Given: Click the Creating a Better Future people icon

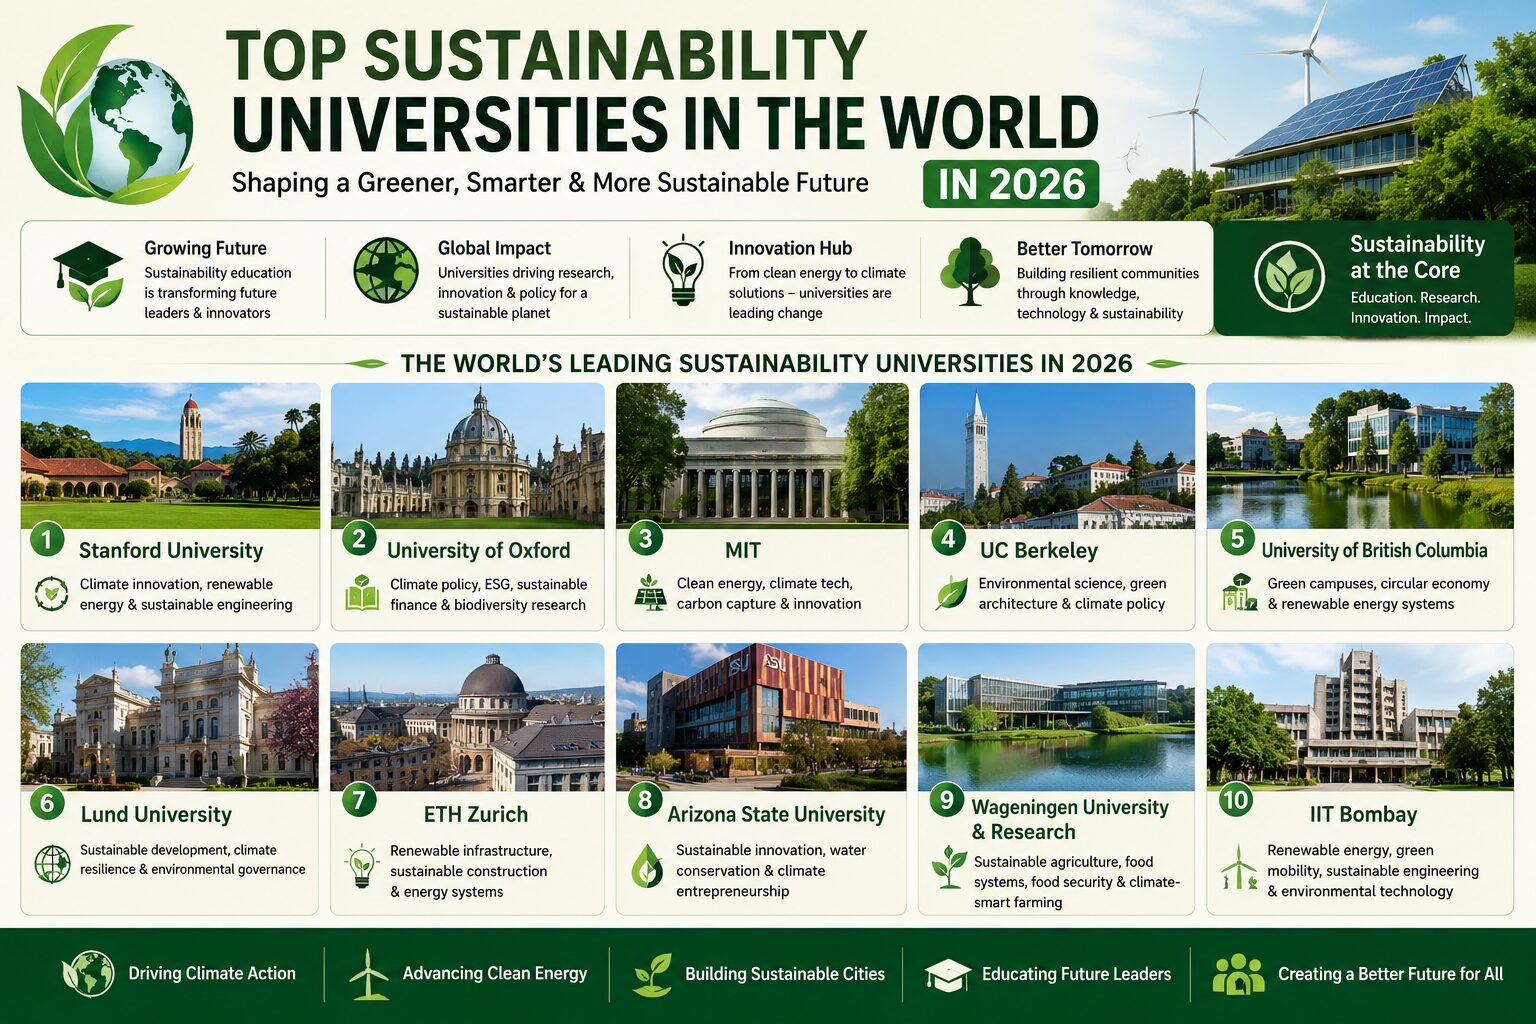Looking at the screenshot, I should [1238, 974].
